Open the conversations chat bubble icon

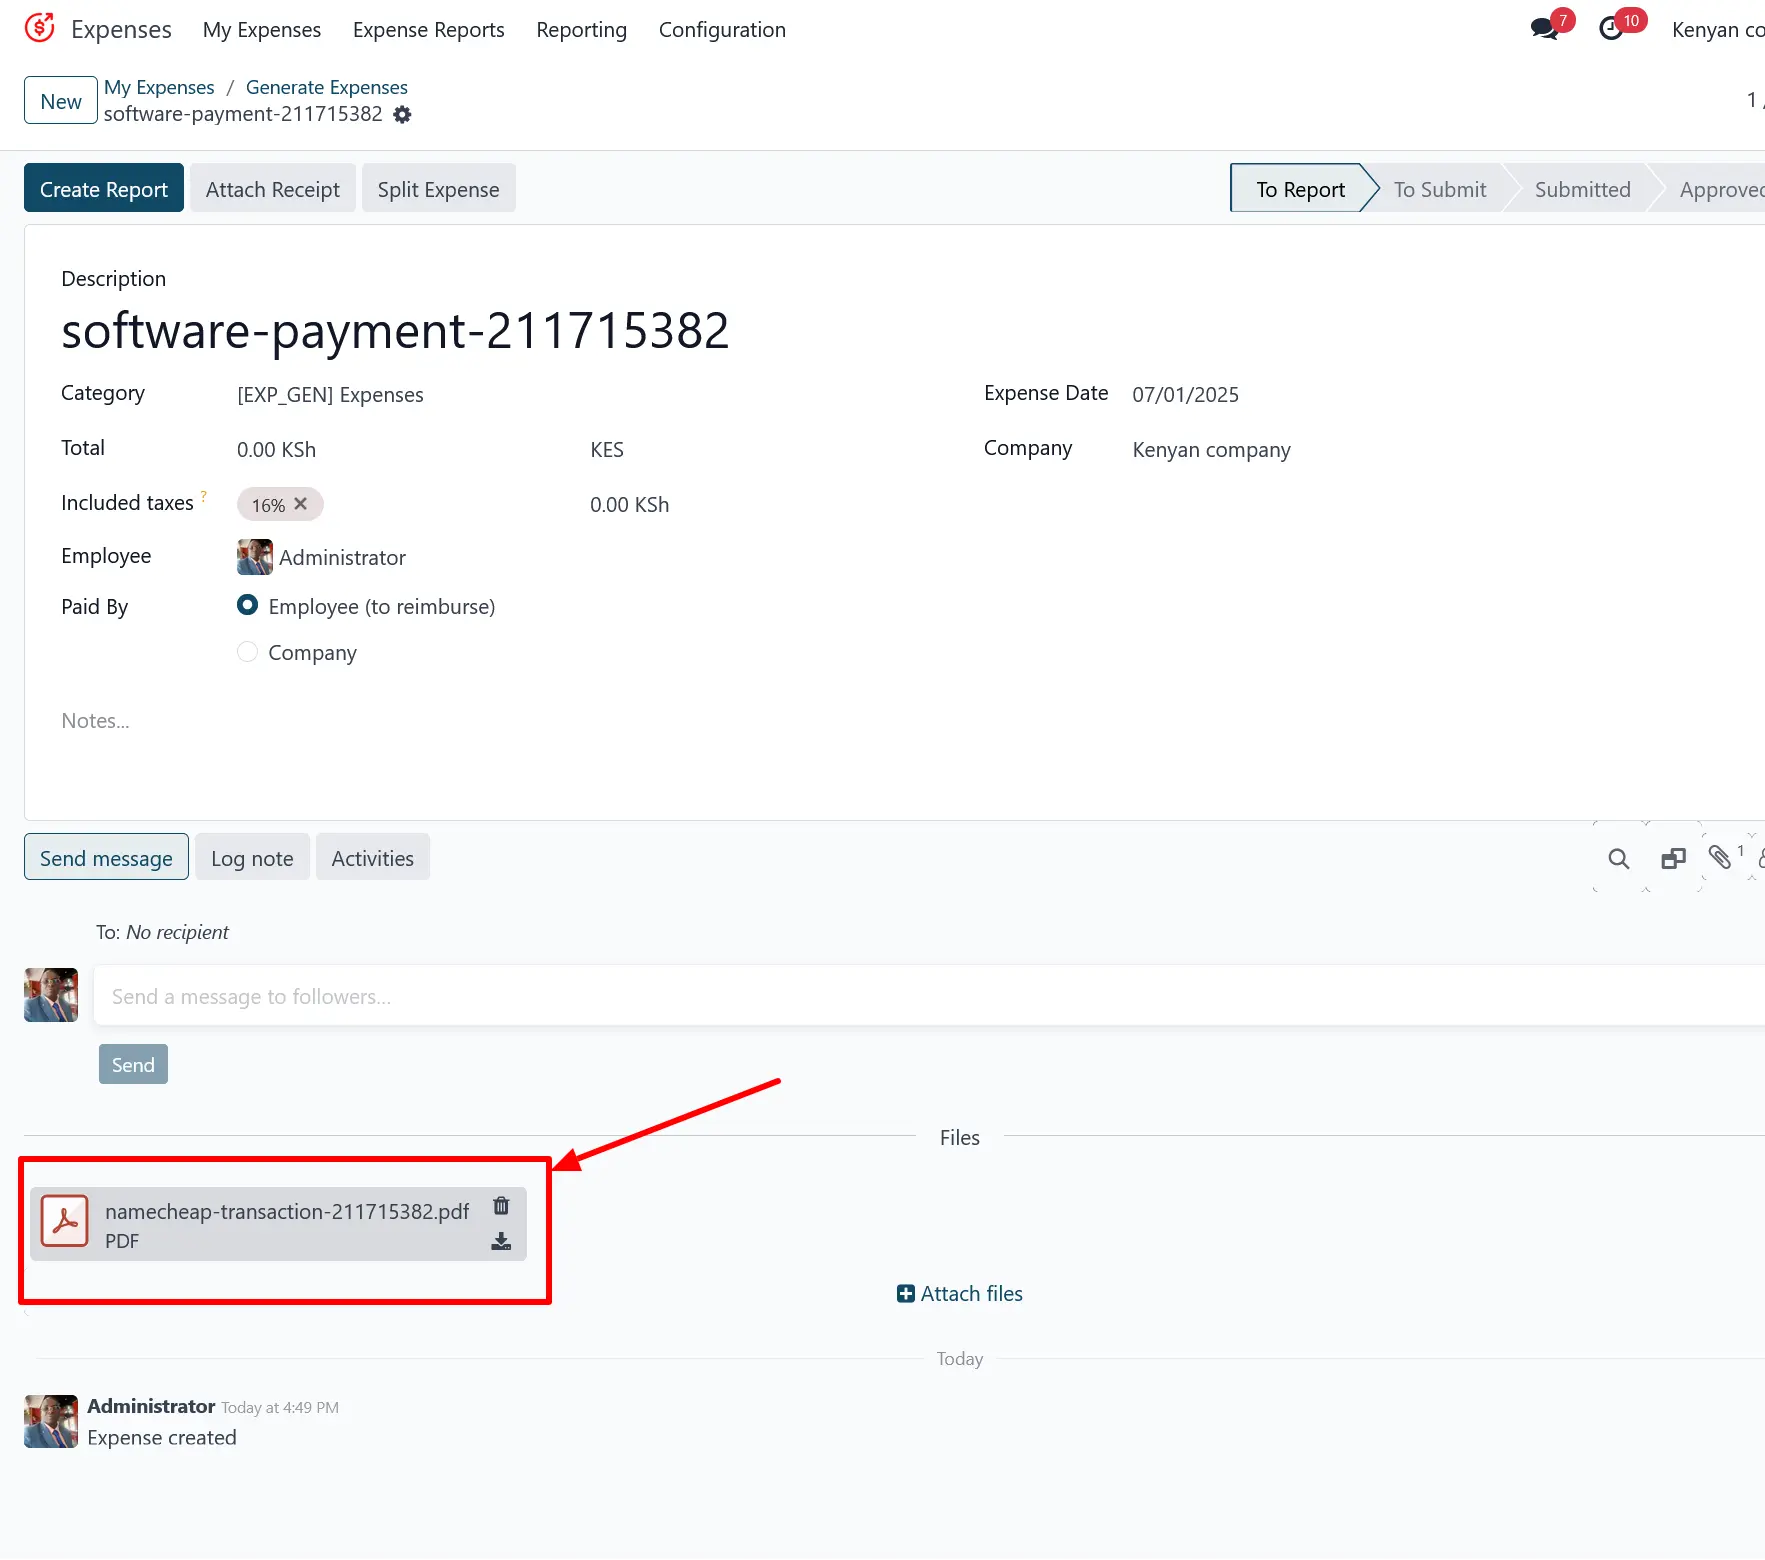point(1544,29)
